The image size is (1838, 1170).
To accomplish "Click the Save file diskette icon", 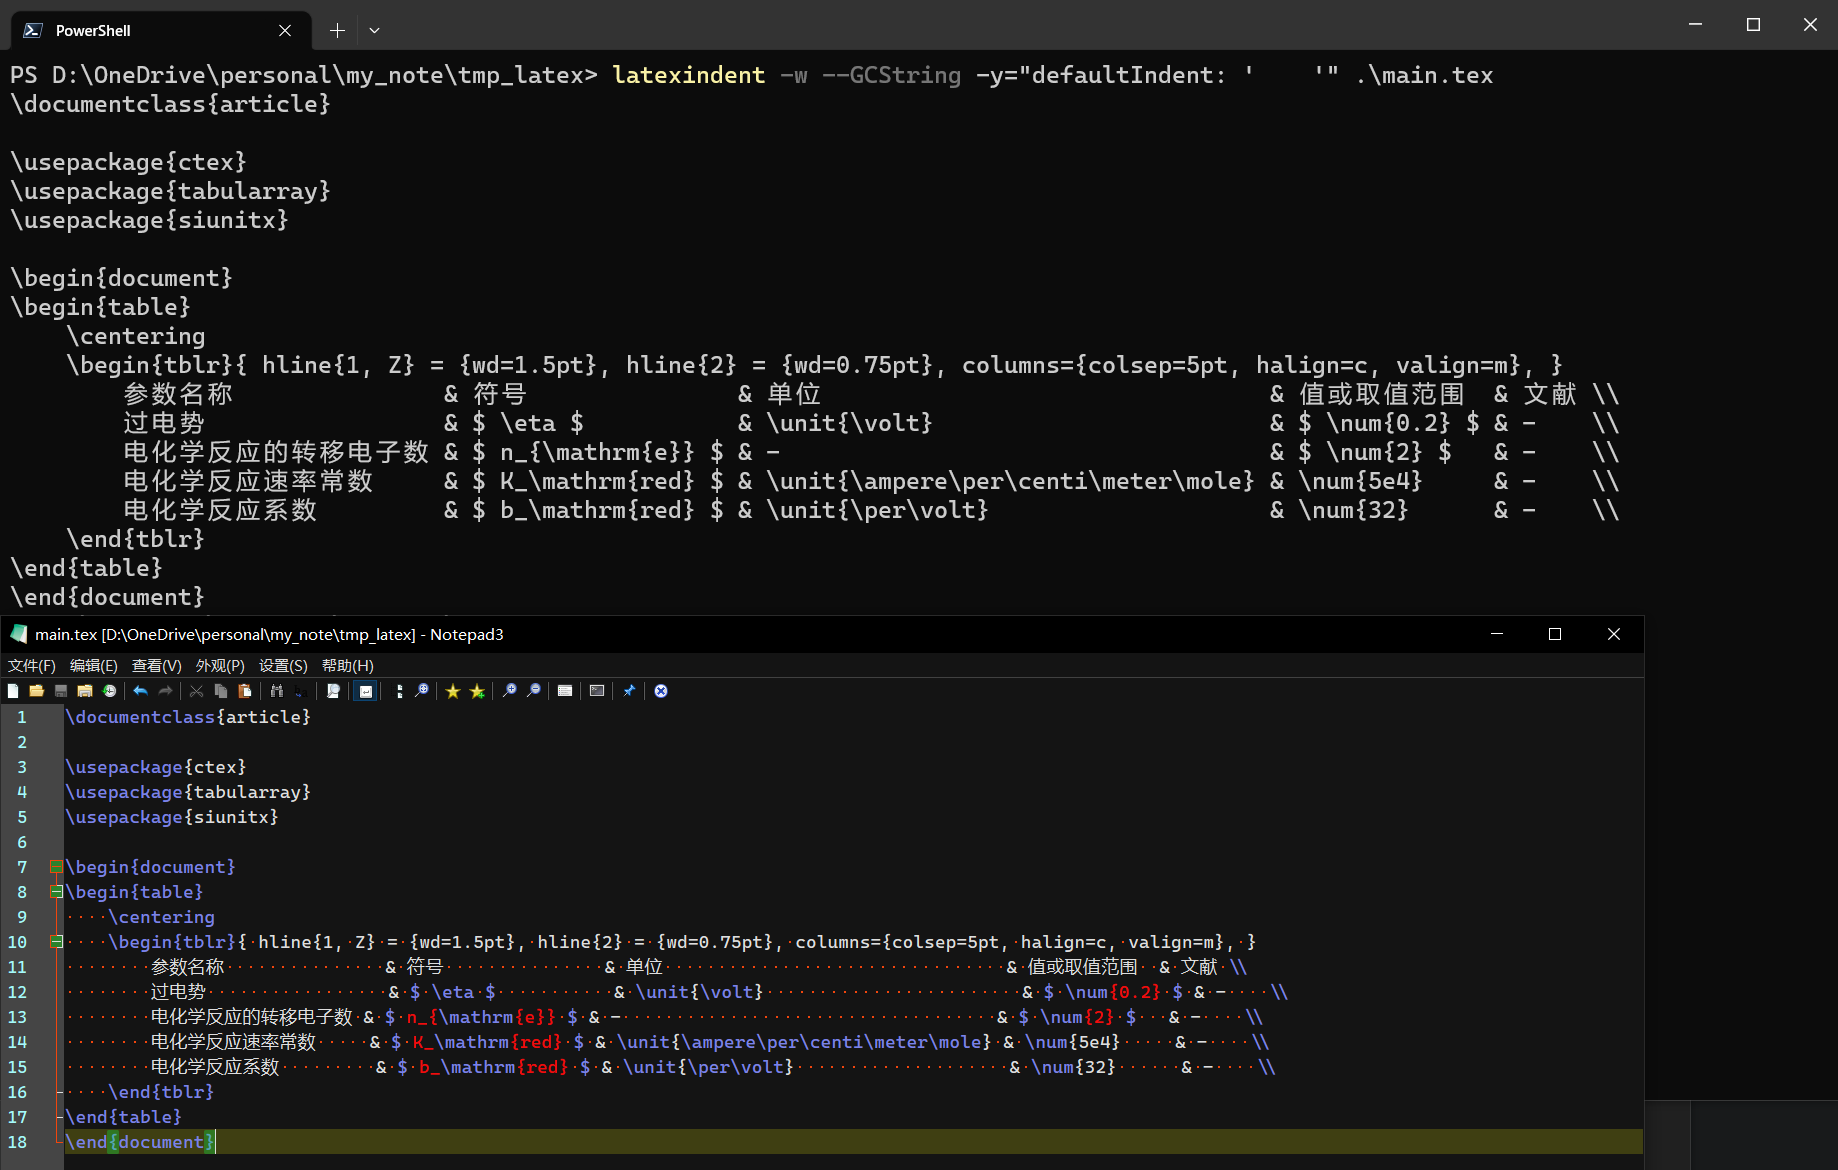I will click(x=60, y=691).
